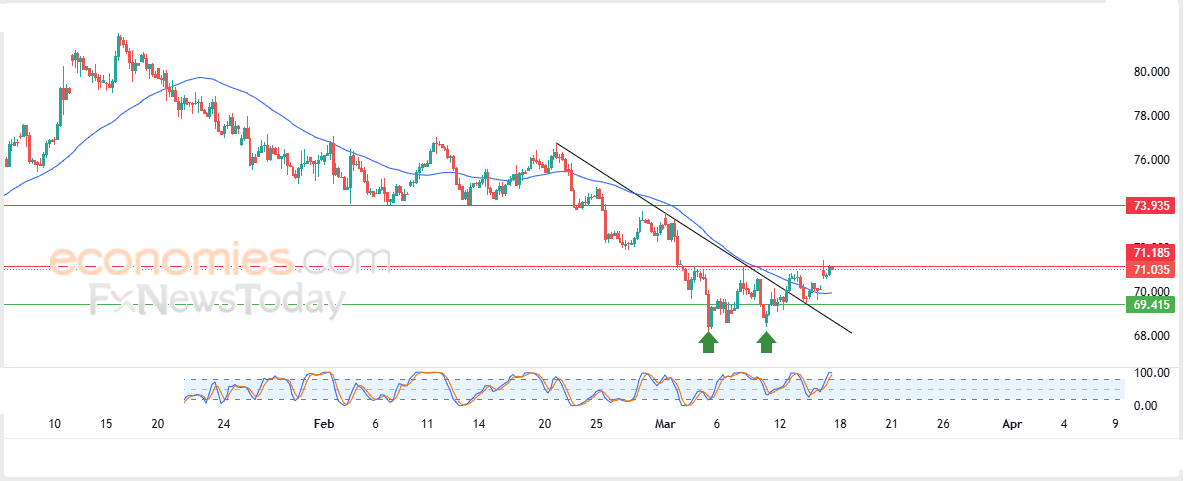This screenshot has height=481, width=1184.
Task: Select the 71.185 red price label
Action: tap(1148, 253)
